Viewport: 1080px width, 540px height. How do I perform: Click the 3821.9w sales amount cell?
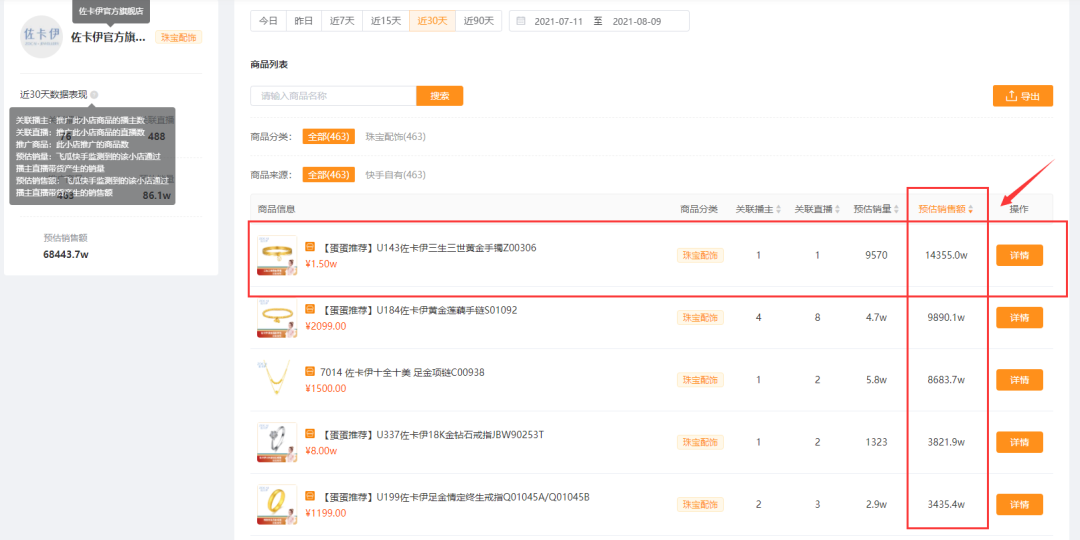tap(946, 442)
